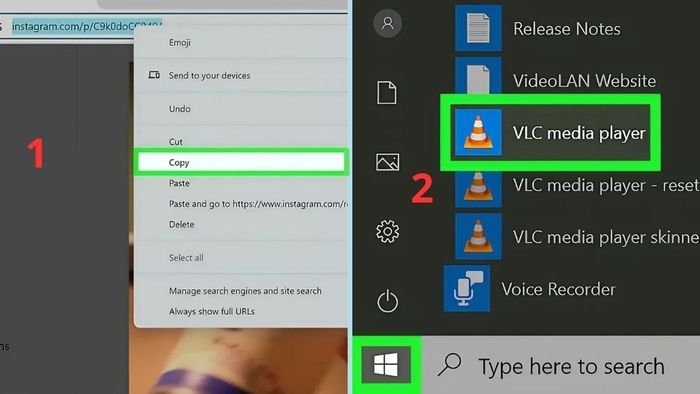Click the search magnifier icon in taskbar
Image resolution: width=700 pixels, height=394 pixels.
[449, 365]
